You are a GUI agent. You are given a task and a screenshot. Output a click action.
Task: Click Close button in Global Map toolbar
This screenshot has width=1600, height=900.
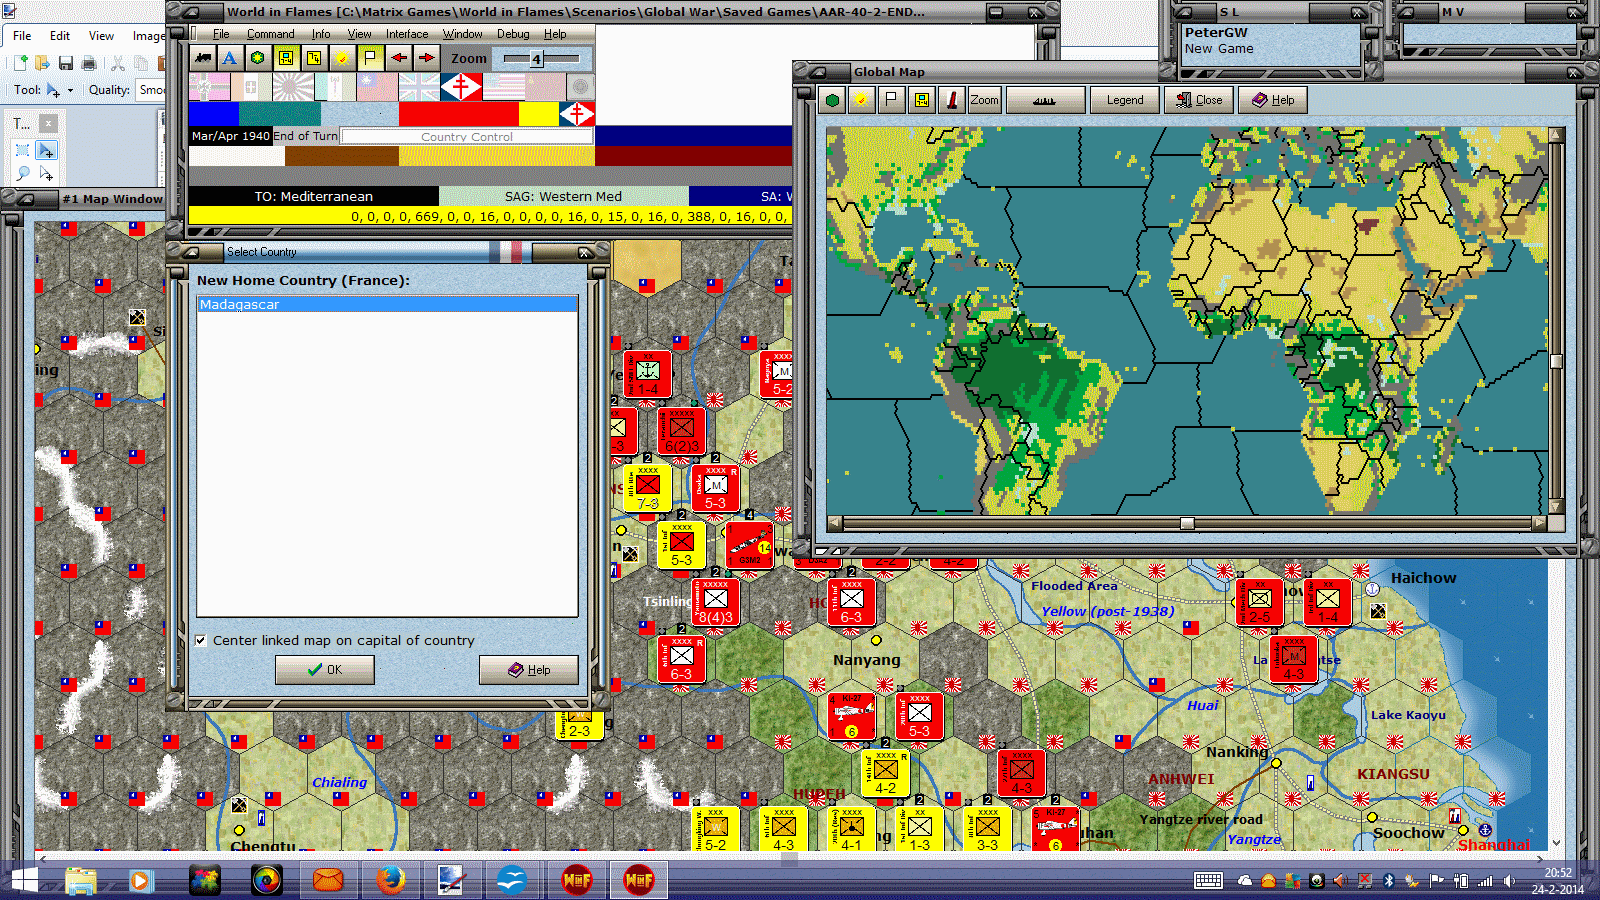(1199, 100)
